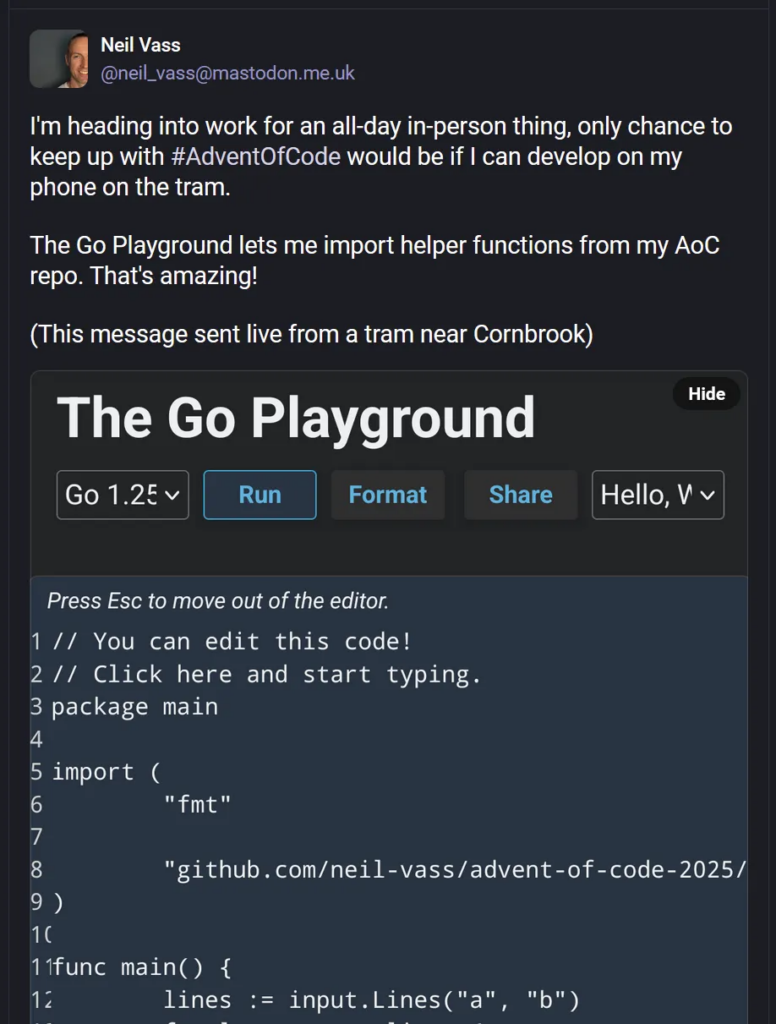Open Neil Vass's profile avatar
This screenshot has width=776, height=1024.
click(59, 59)
